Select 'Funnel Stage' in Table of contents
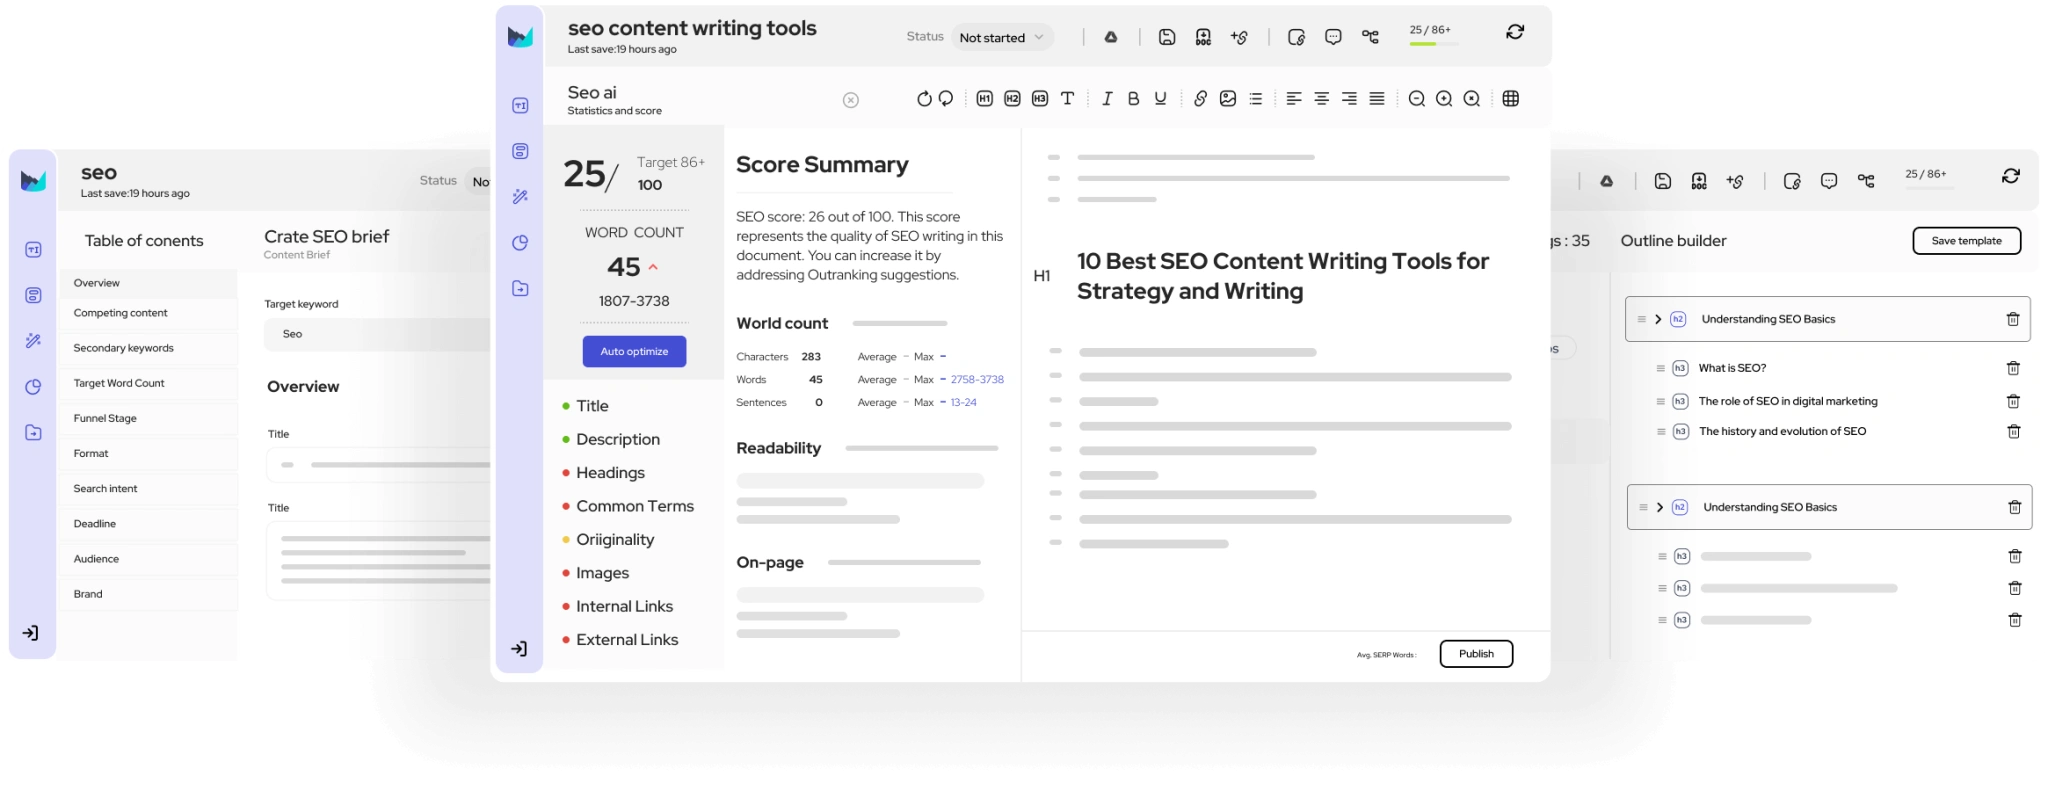The width and height of the screenshot is (2048, 805). tap(148, 418)
